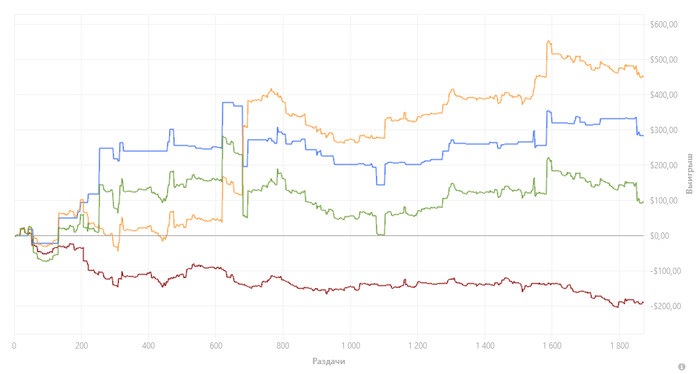Click the $200,00 y-axis label
700x374 pixels.
pos(664,166)
